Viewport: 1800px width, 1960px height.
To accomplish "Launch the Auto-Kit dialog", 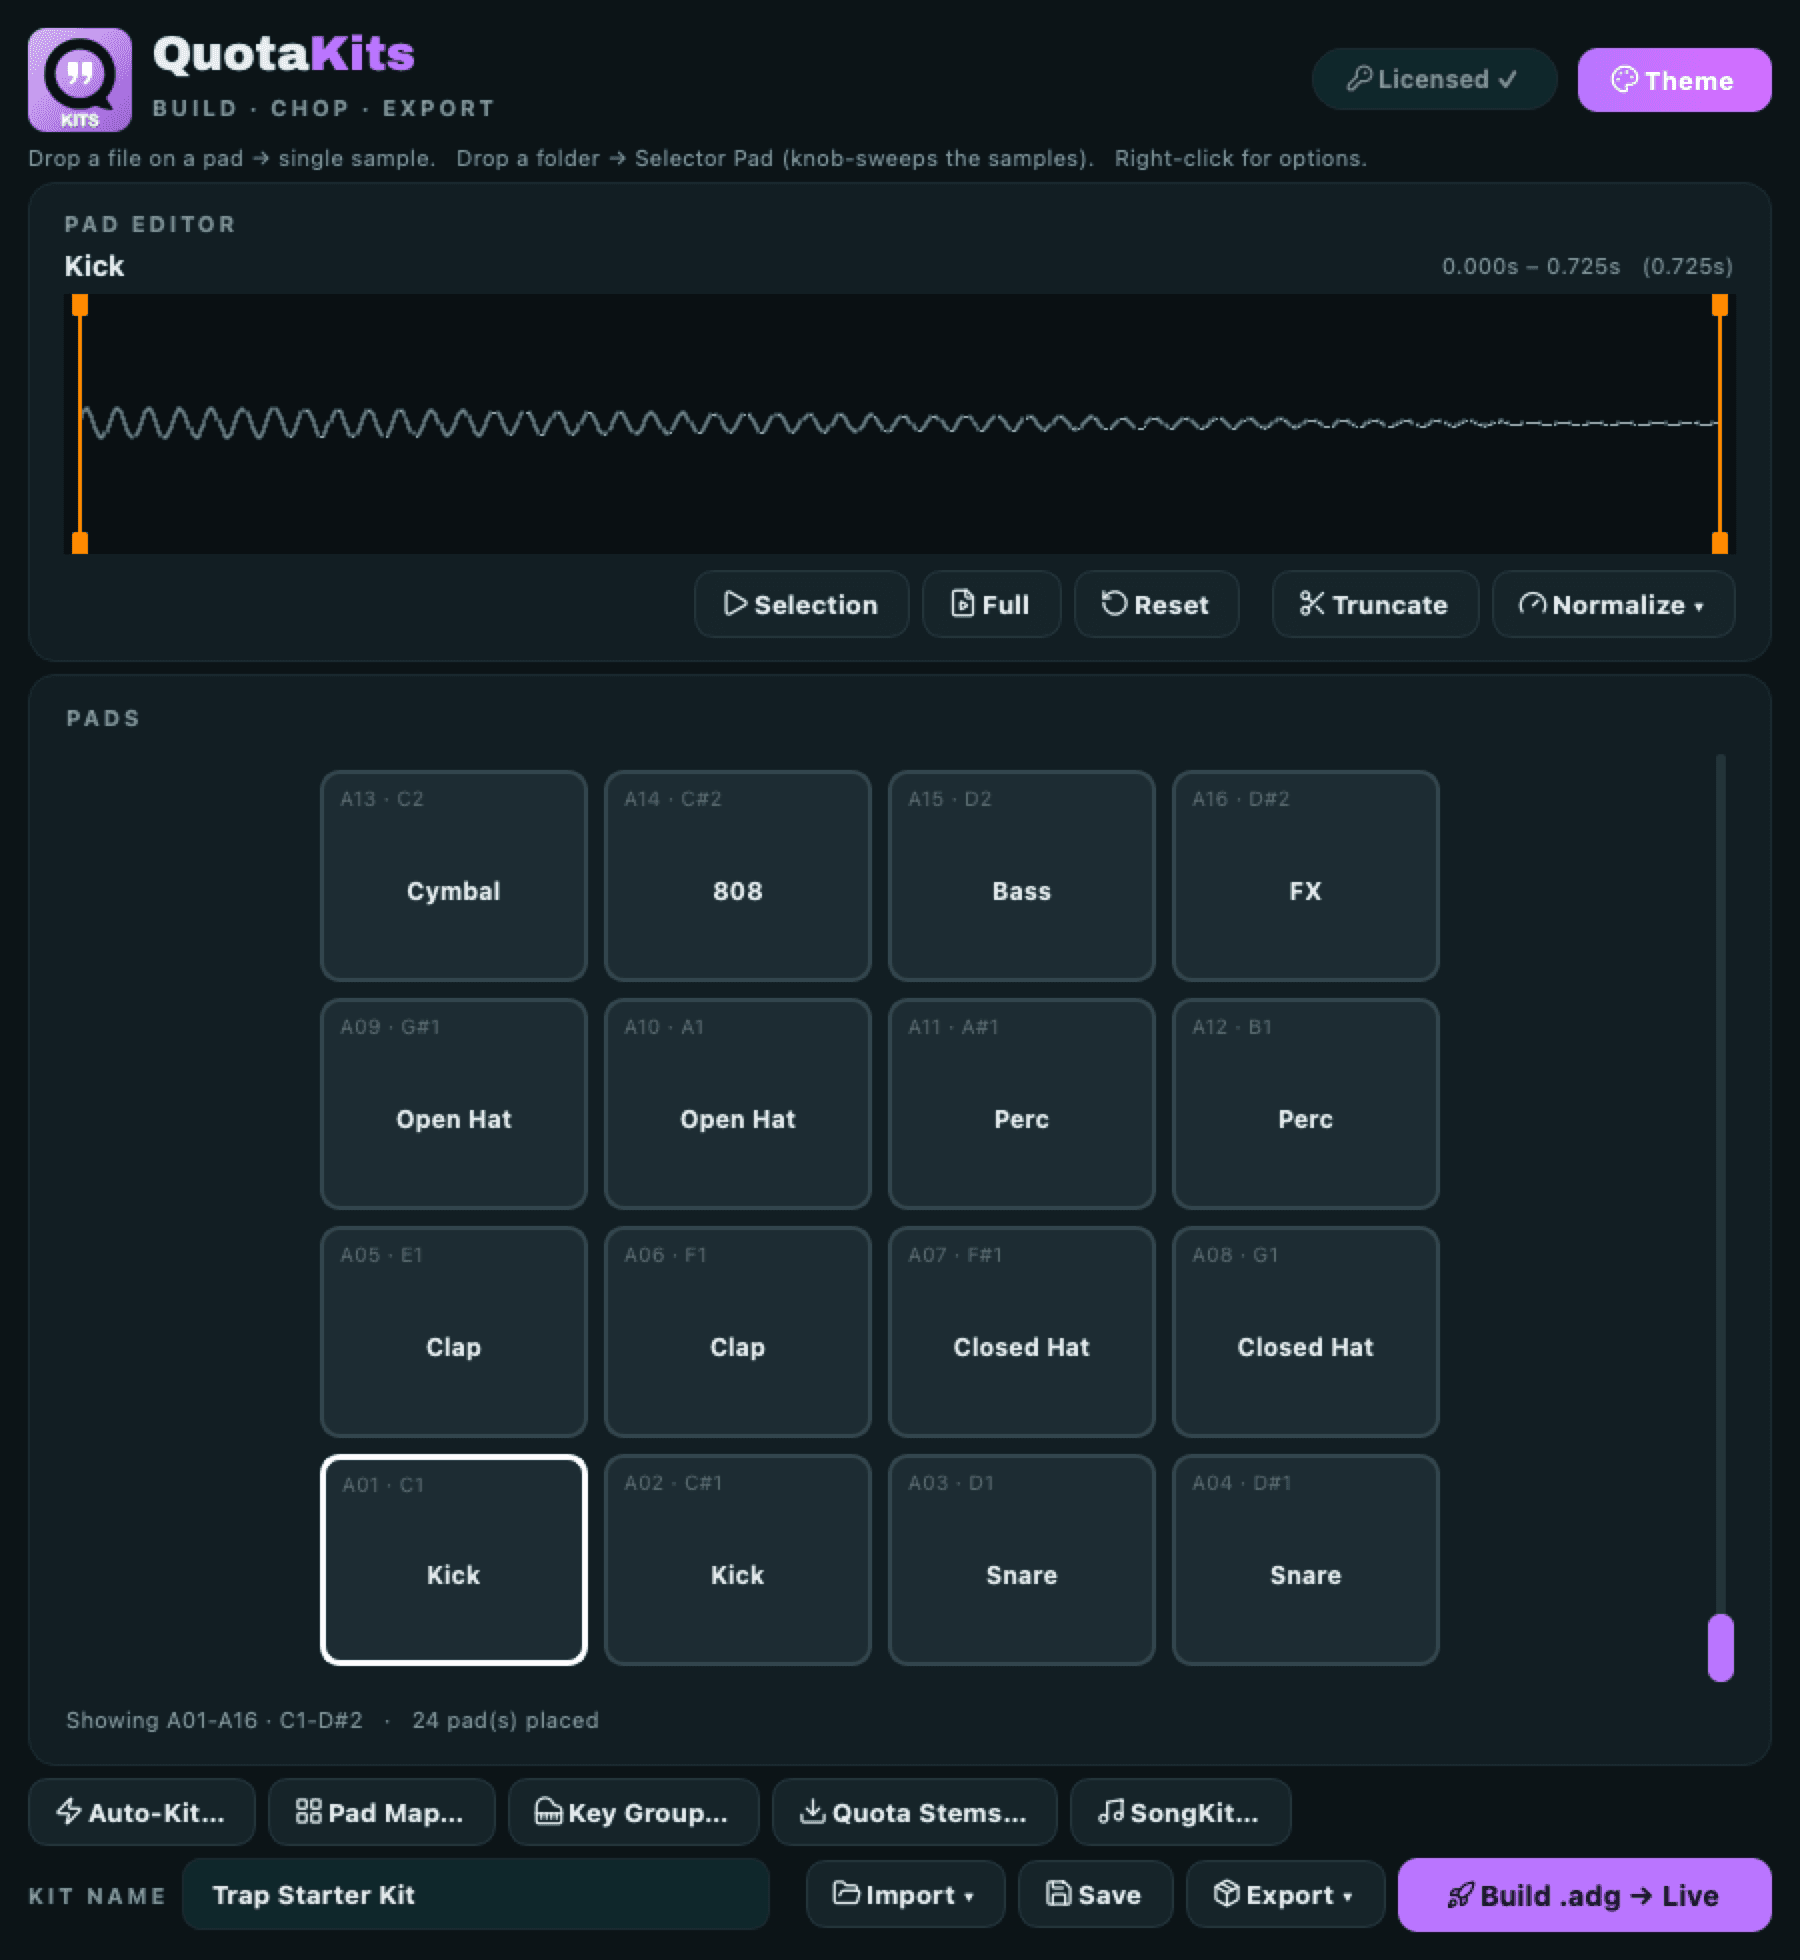I will coord(141,1812).
